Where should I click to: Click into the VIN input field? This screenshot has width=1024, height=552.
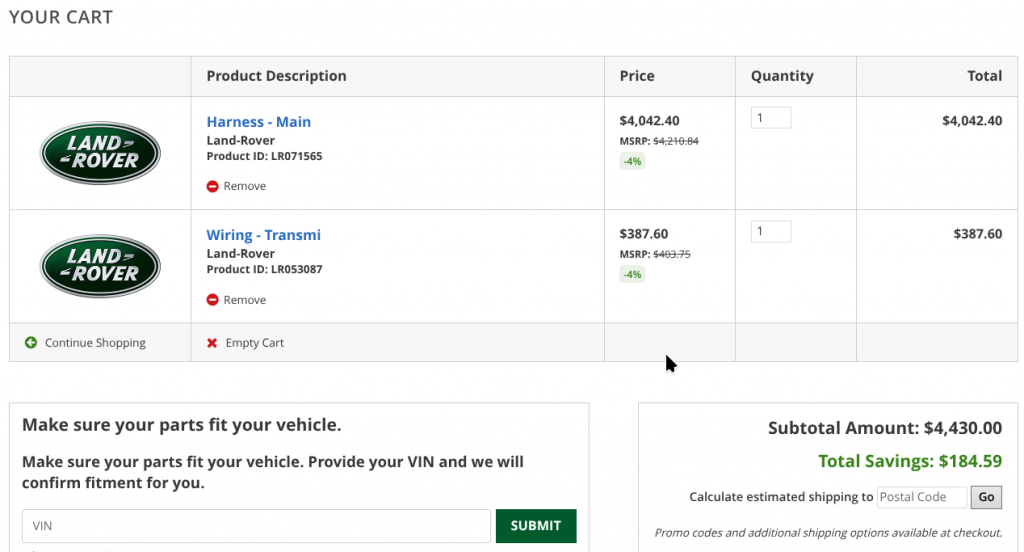[256, 526]
